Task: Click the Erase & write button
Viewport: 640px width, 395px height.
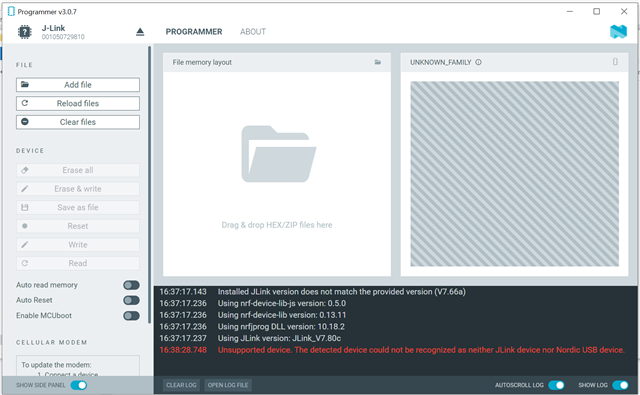Action: click(x=78, y=189)
